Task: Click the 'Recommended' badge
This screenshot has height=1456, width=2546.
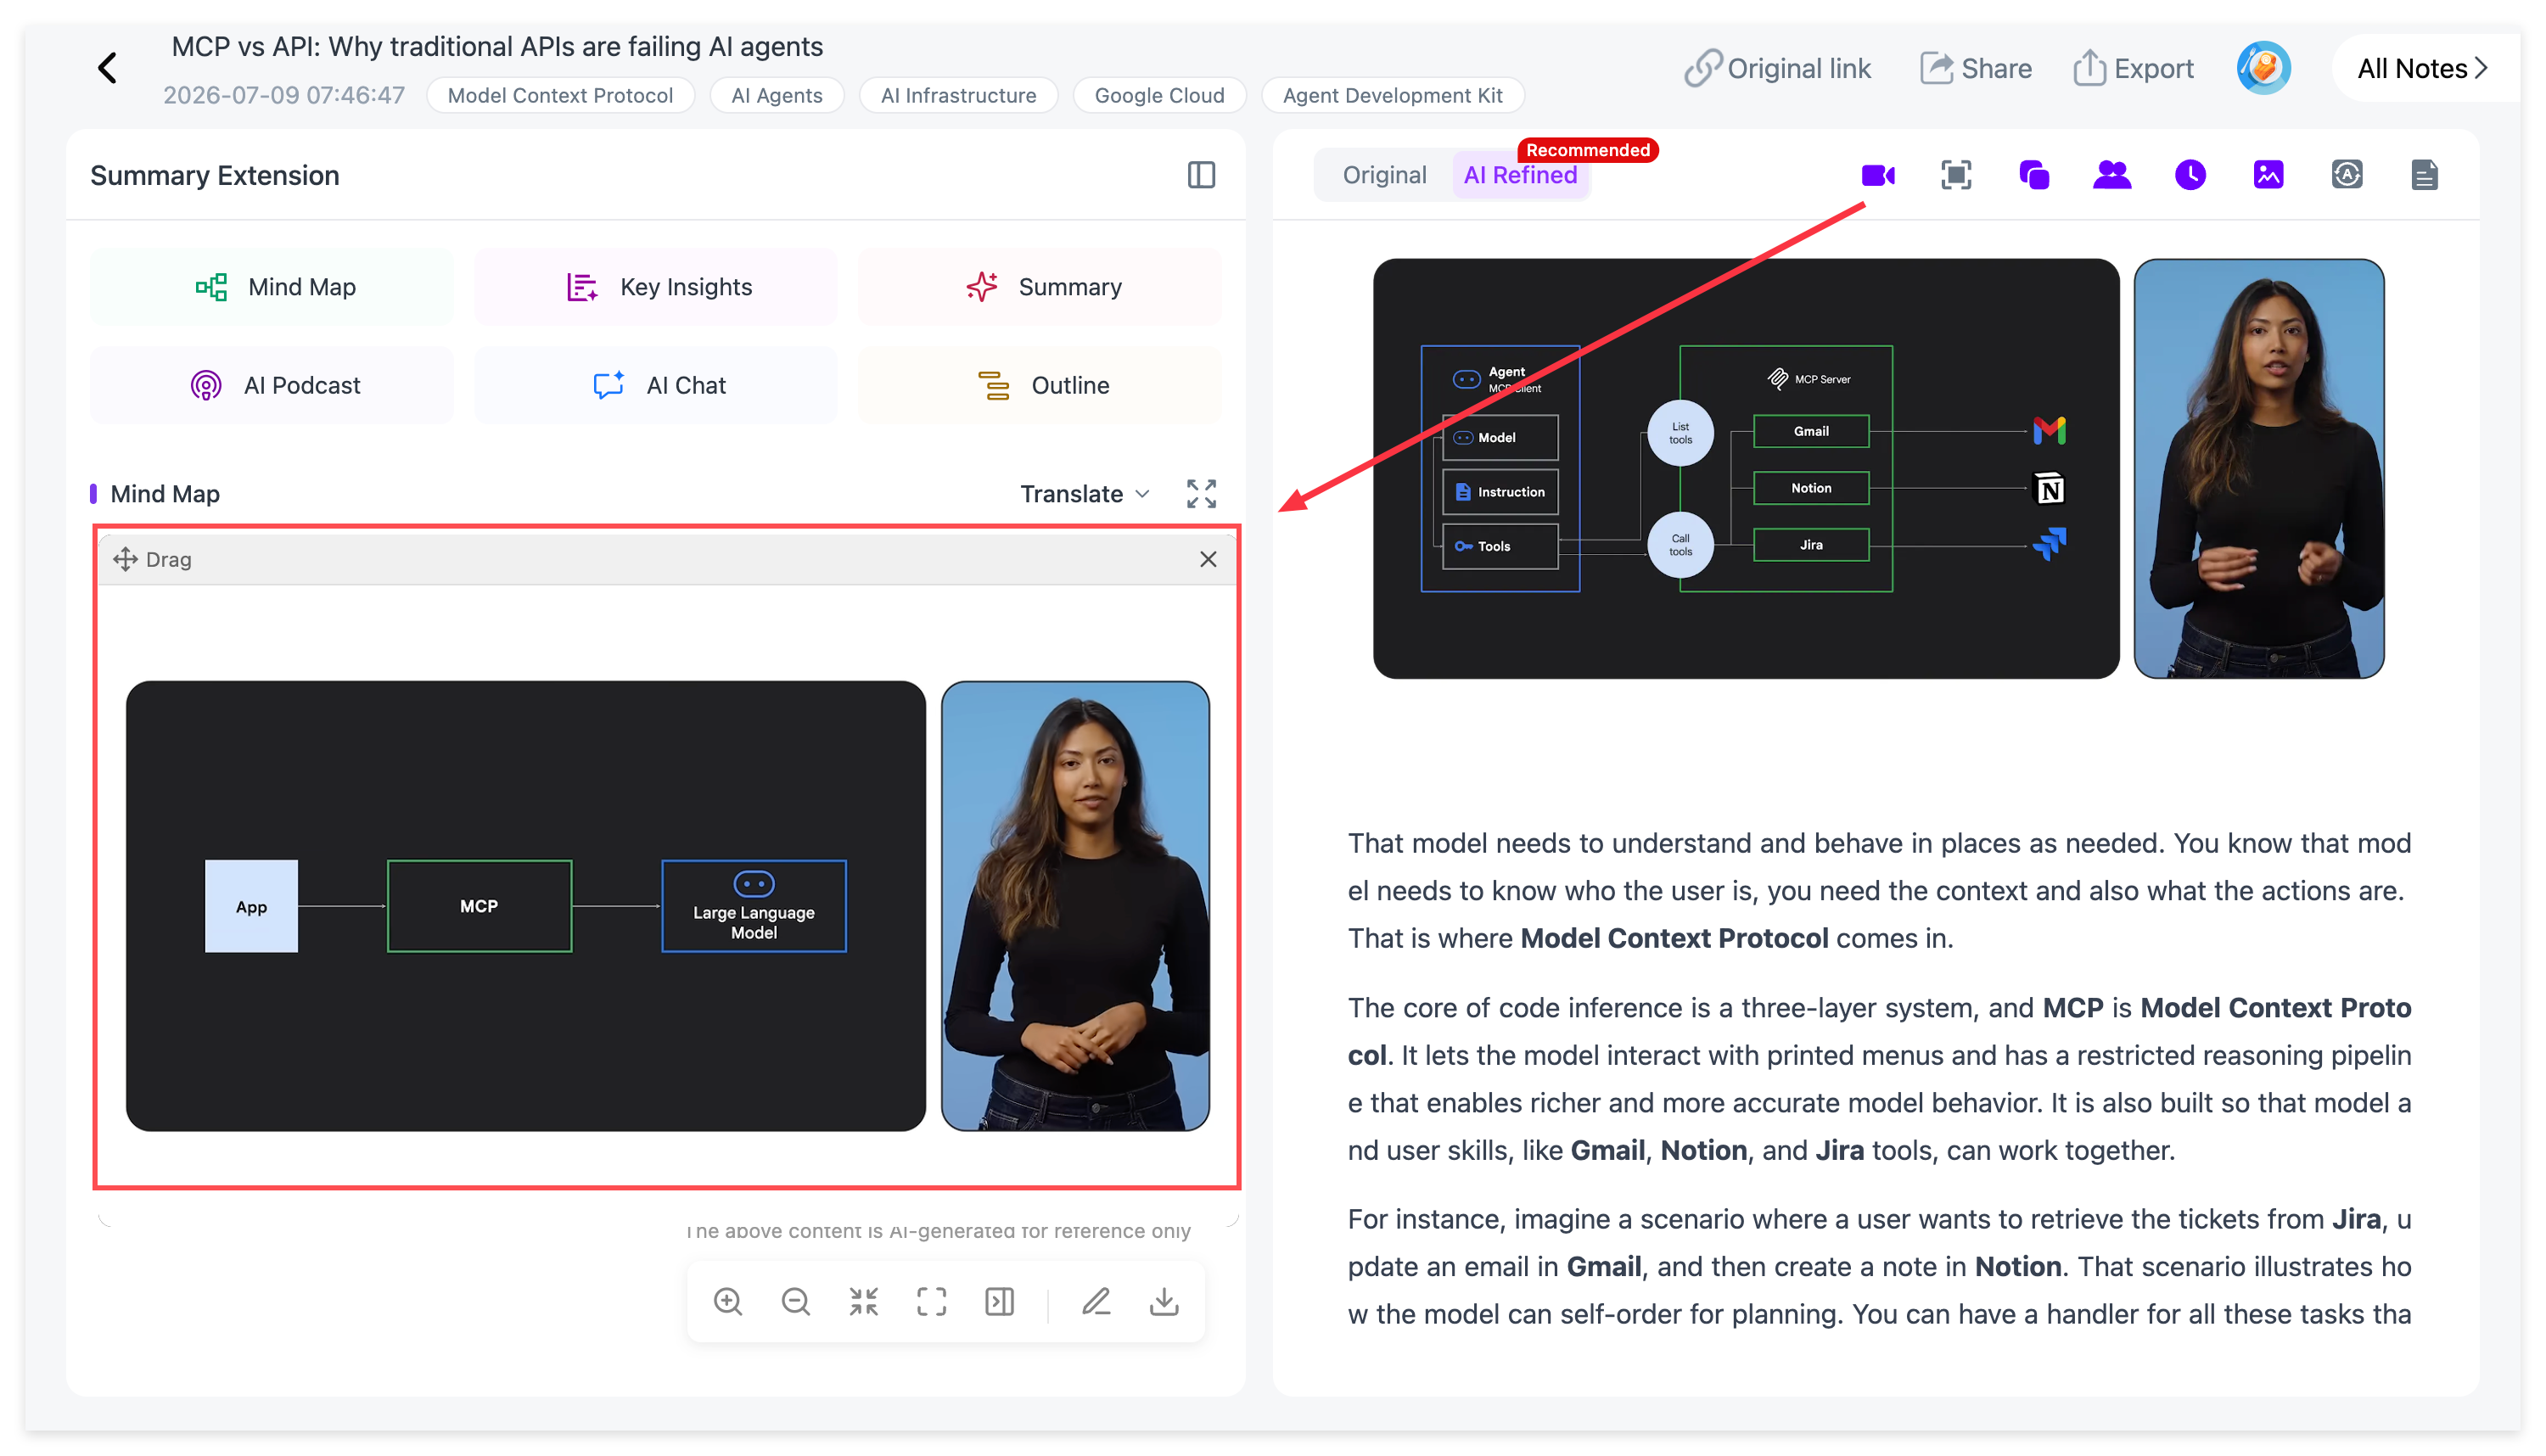Action: 1588,150
